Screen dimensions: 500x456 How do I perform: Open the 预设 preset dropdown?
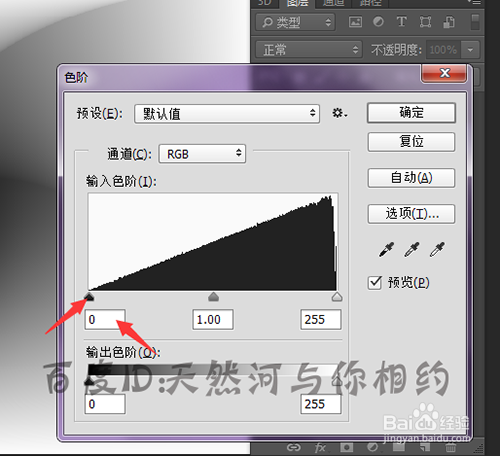click(x=227, y=114)
